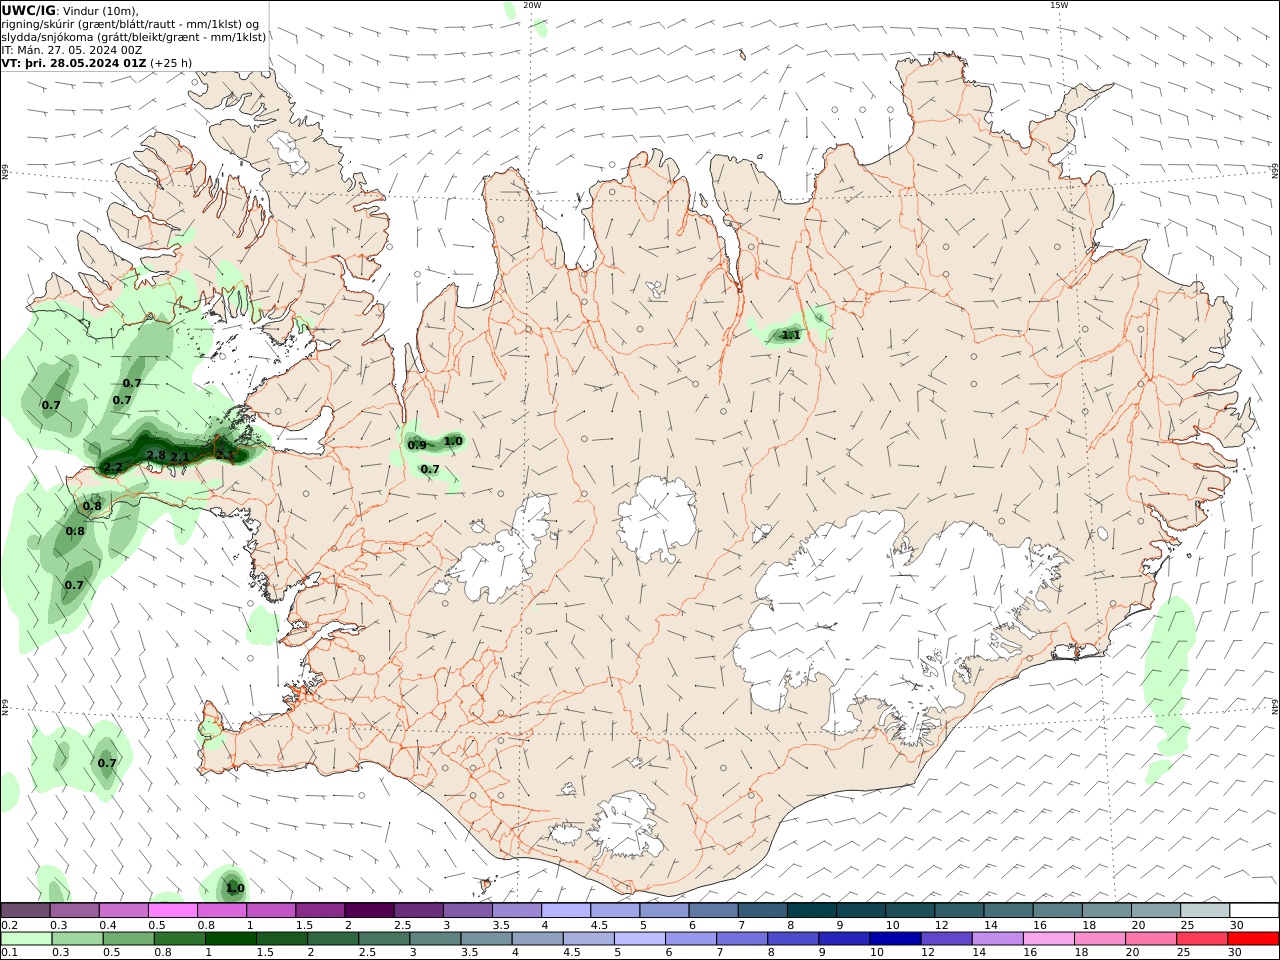
Task: Click the 64N latitude label on the right edge
Action: pyautogui.click(x=1275, y=706)
